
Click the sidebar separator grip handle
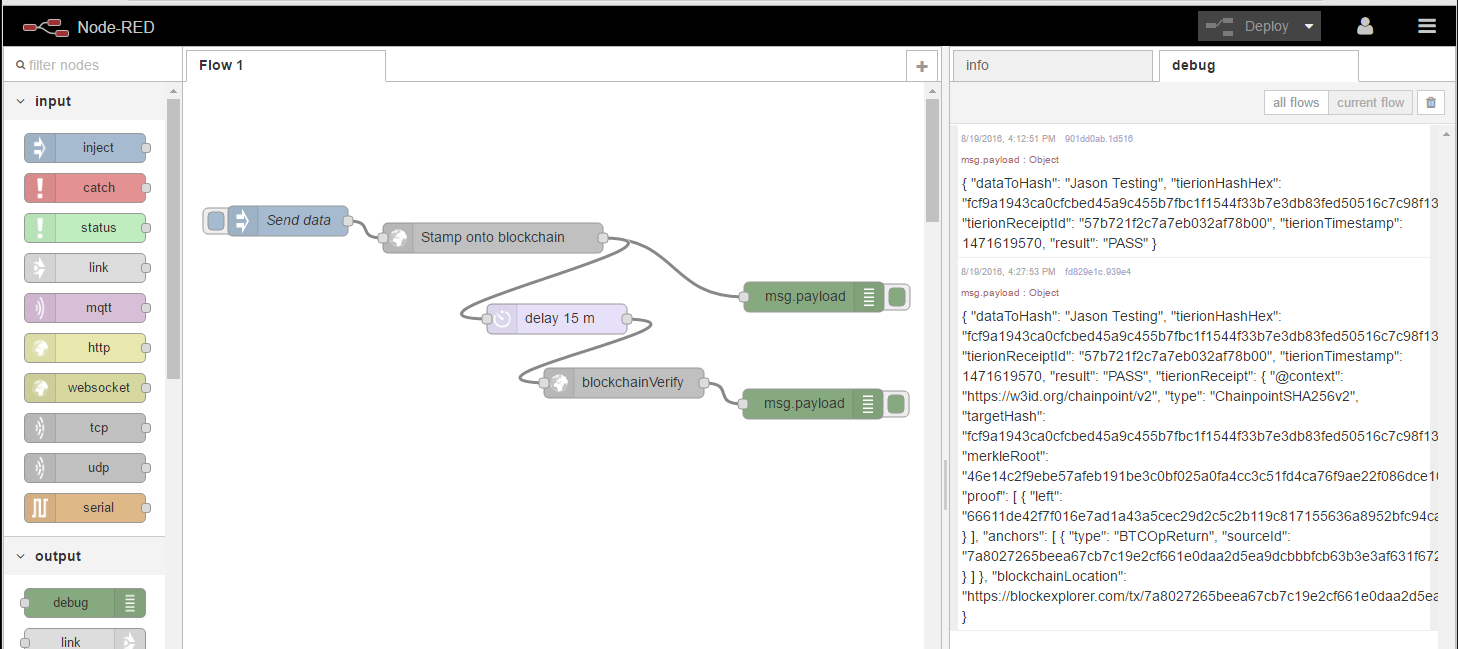pyautogui.click(x=945, y=485)
